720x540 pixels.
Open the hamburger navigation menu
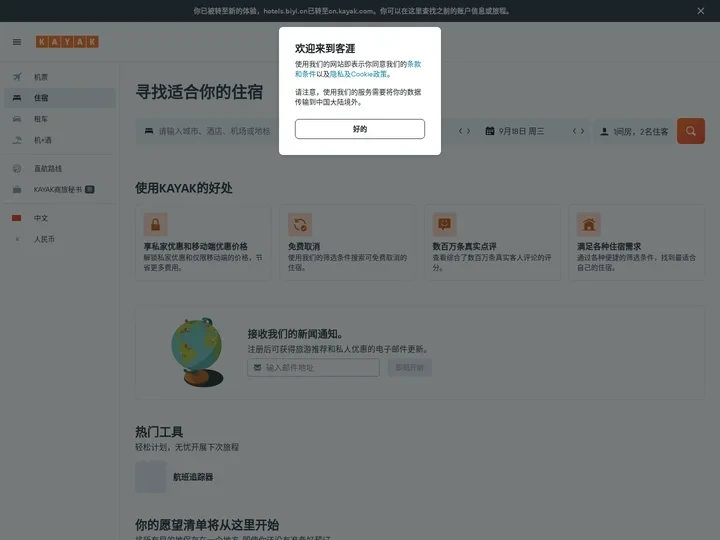click(17, 42)
